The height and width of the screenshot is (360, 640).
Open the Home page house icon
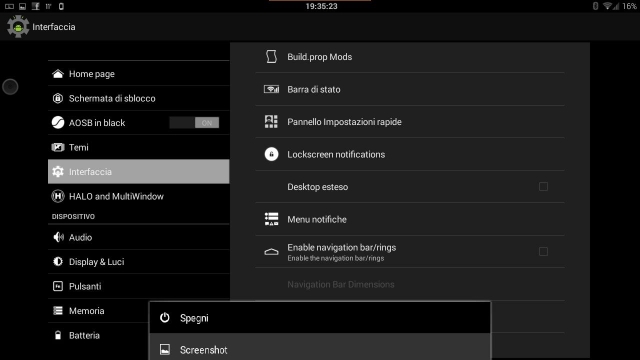(58, 74)
